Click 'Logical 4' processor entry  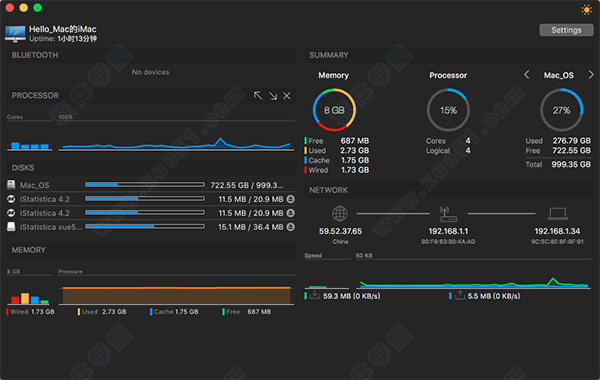tap(448, 150)
